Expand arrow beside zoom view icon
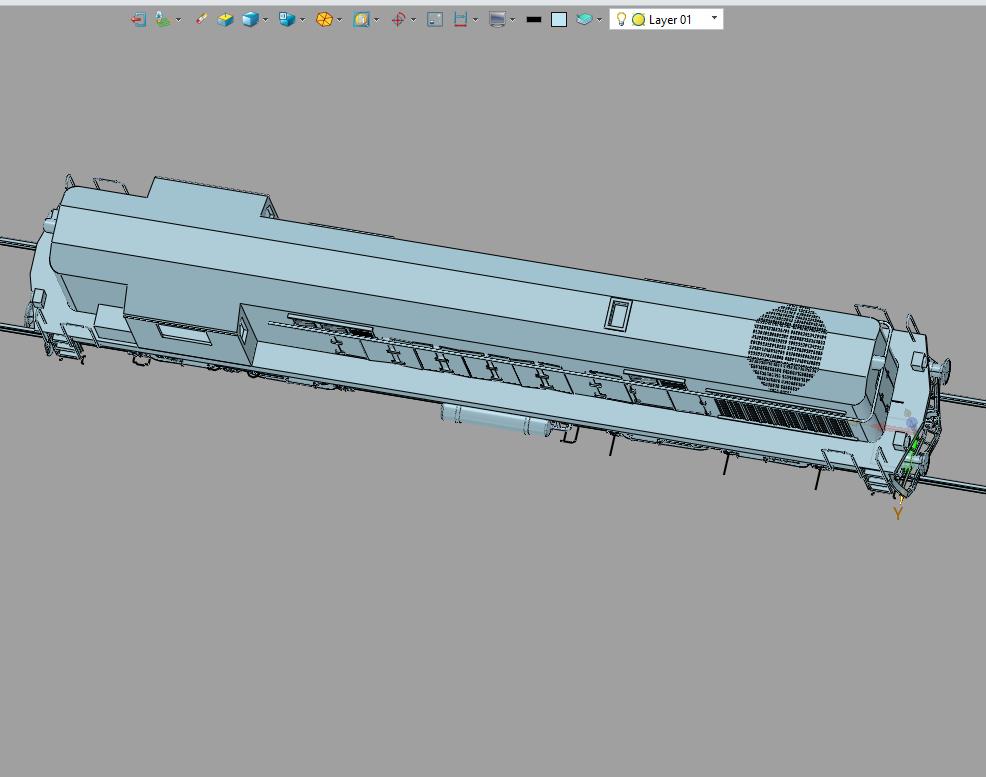 (x=377, y=19)
